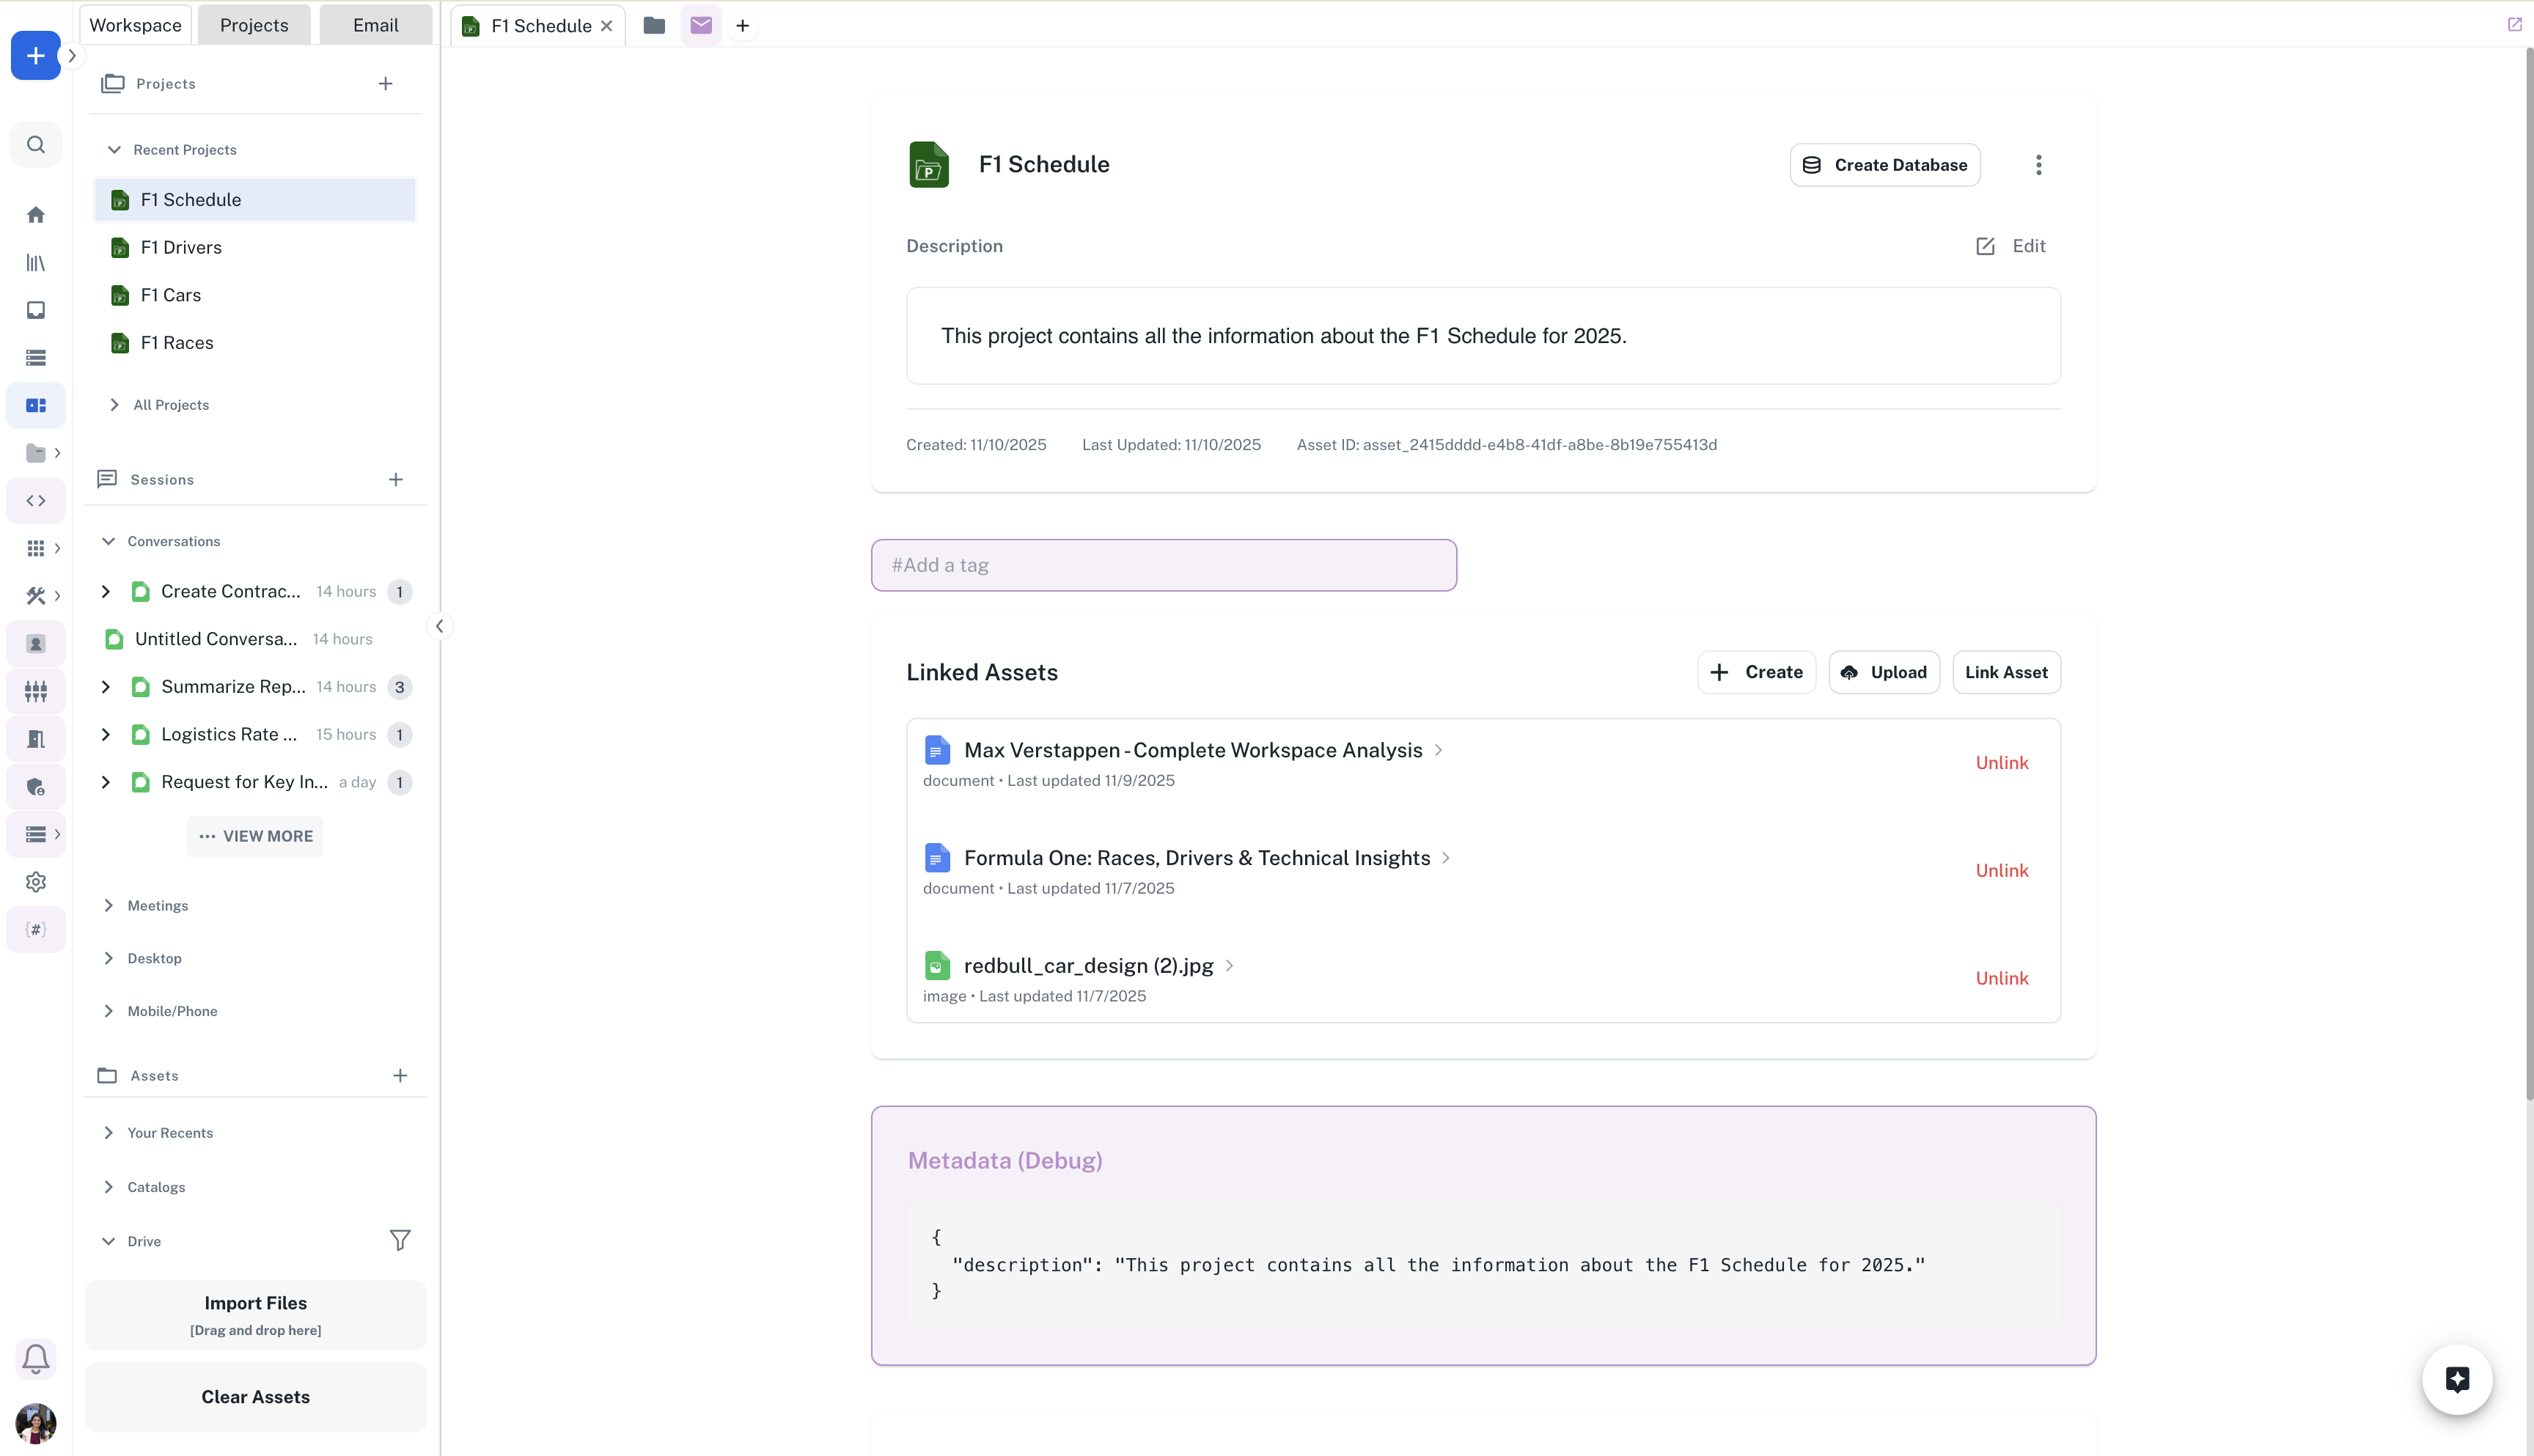
Task: Click the three-dot more options menu
Action: tap(2038, 165)
